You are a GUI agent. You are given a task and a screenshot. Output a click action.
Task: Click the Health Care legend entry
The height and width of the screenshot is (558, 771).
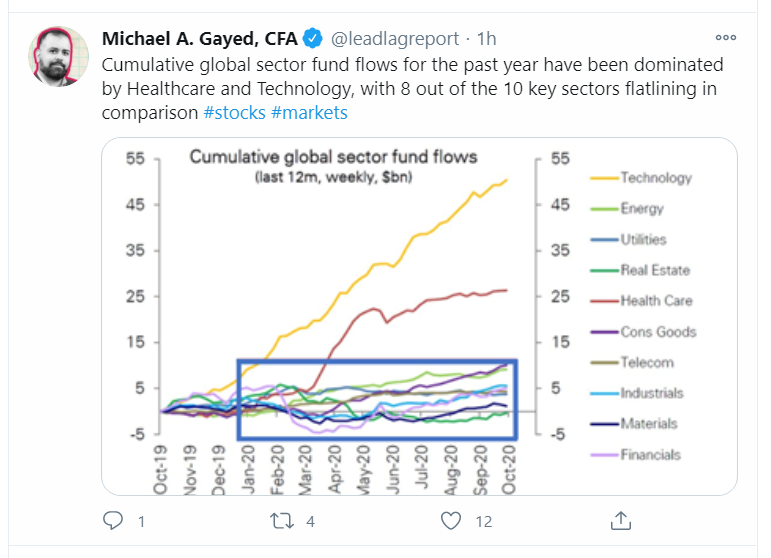(655, 301)
